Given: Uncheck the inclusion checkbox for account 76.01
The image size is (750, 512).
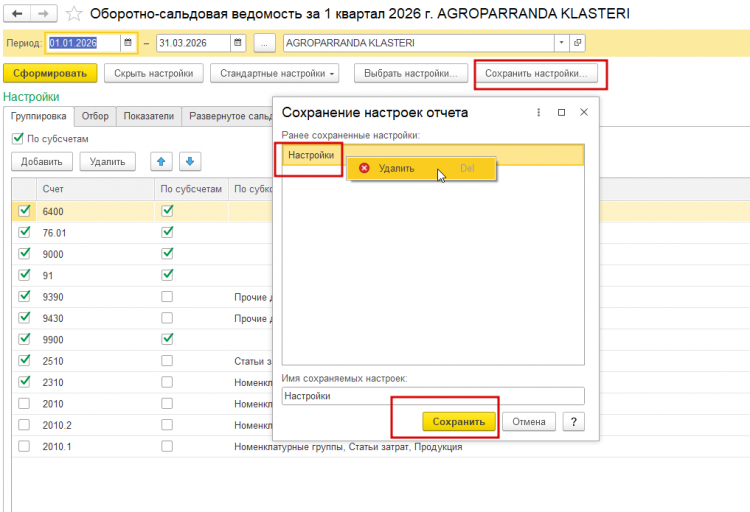Looking at the screenshot, I should [x=24, y=233].
